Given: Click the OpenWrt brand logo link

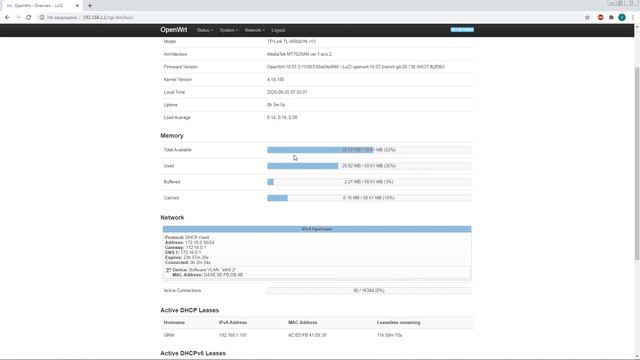Looking at the screenshot, I should coord(173,30).
